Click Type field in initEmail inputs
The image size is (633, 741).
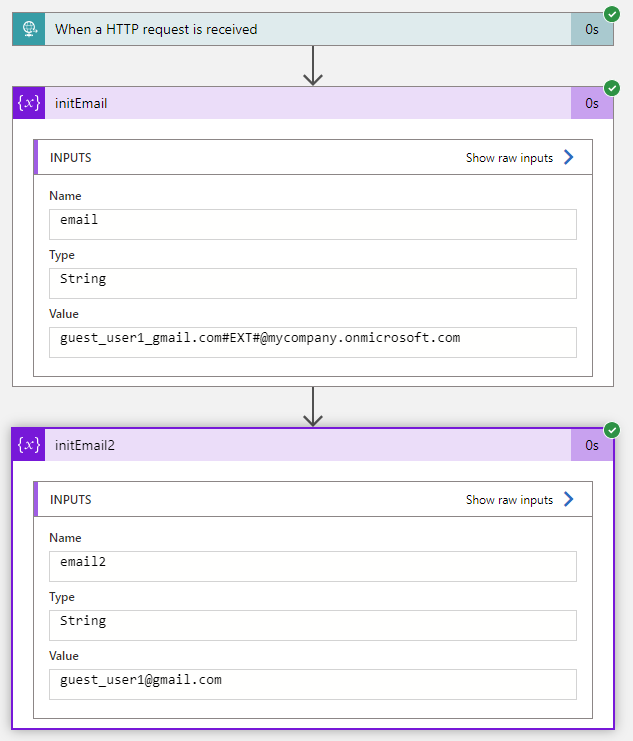pyautogui.click(x=313, y=282)
